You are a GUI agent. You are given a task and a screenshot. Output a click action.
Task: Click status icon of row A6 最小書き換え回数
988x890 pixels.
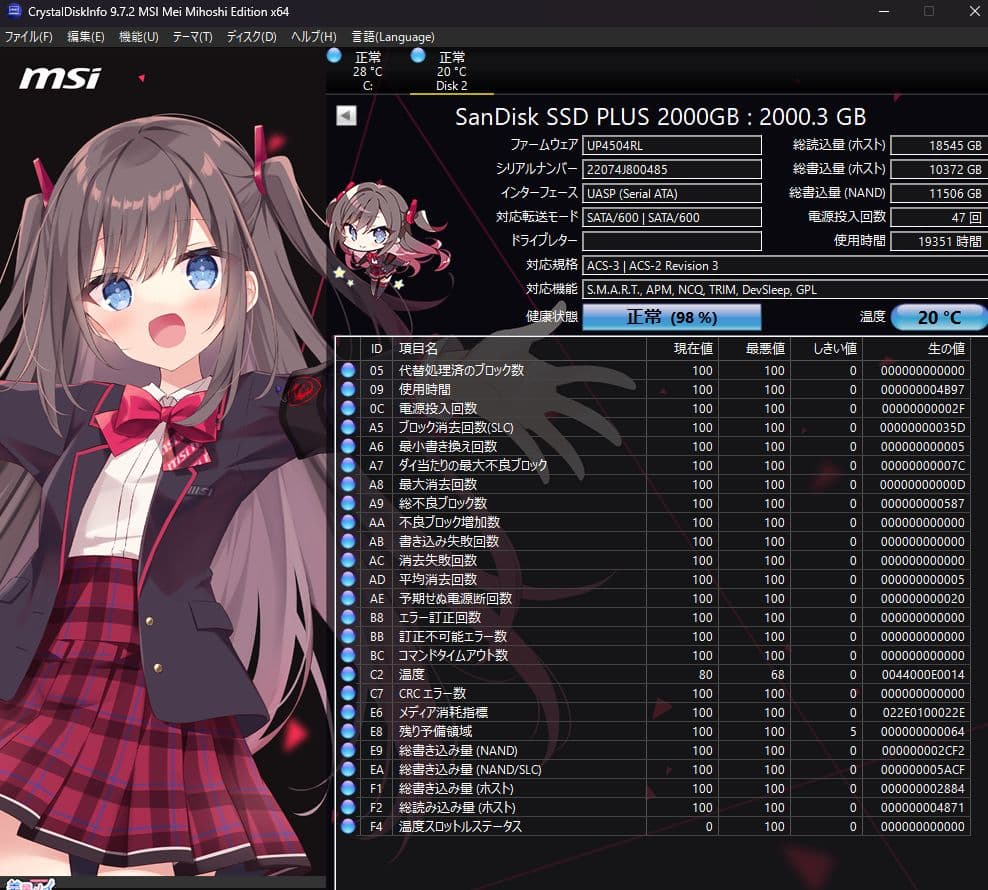[348, 446]
